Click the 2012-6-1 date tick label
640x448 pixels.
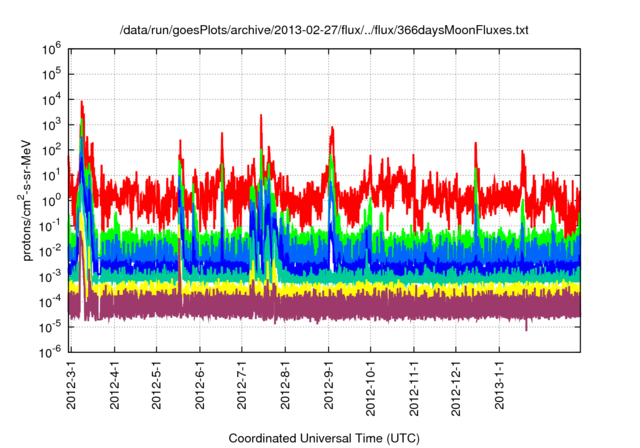point(199,385)
